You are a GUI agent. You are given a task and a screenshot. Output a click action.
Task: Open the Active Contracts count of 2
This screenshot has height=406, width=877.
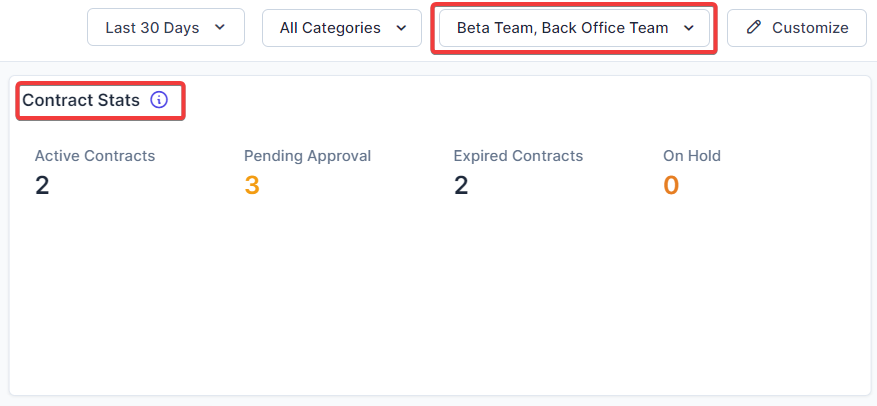(x=42, y=185)
